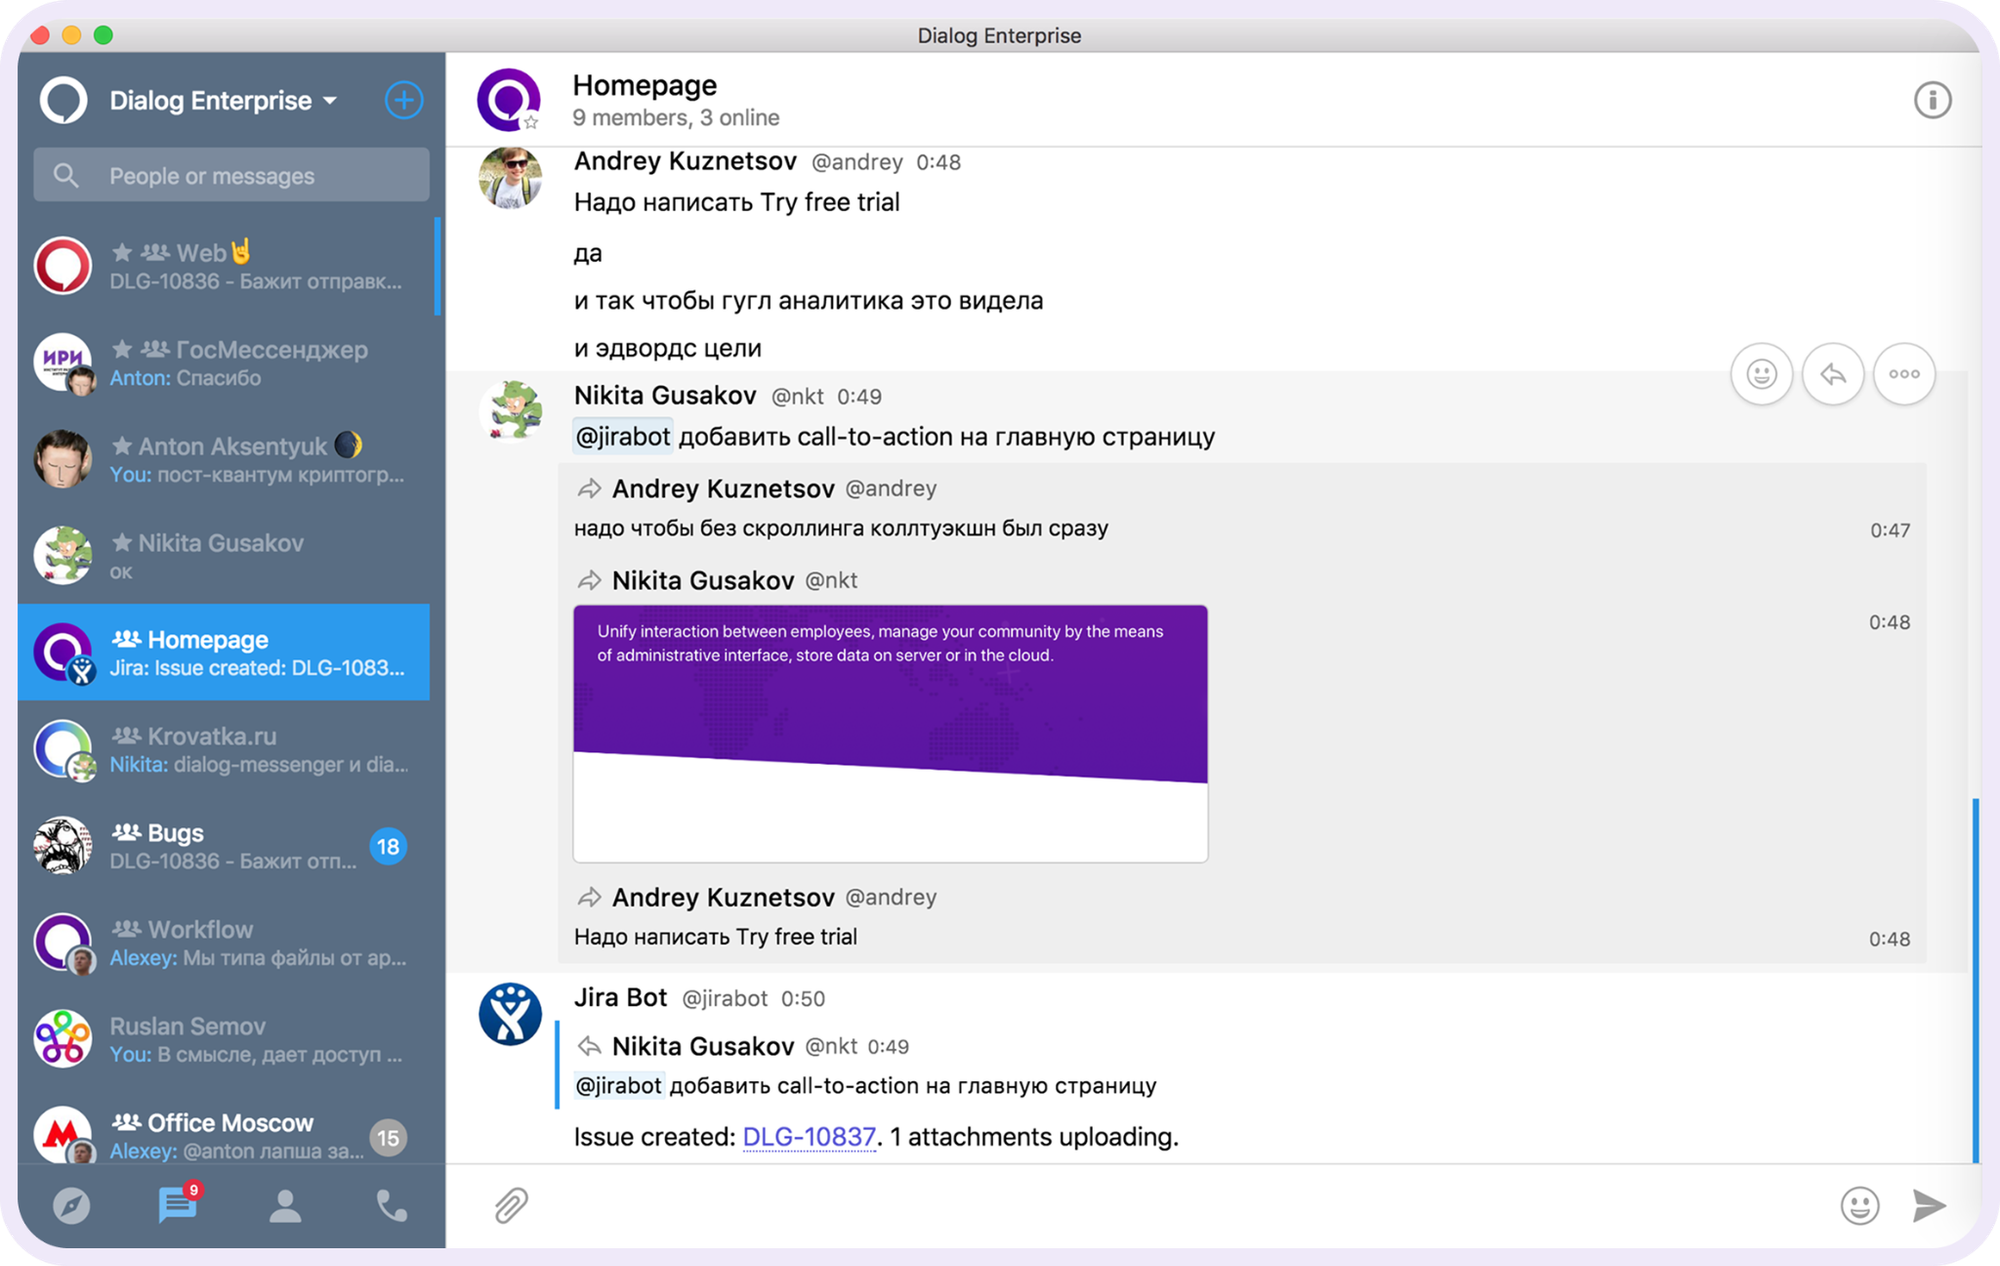The height and width of the screenshot is (1266, 2000).
Task: Click the message input field
Action: coord(1185,1206)
